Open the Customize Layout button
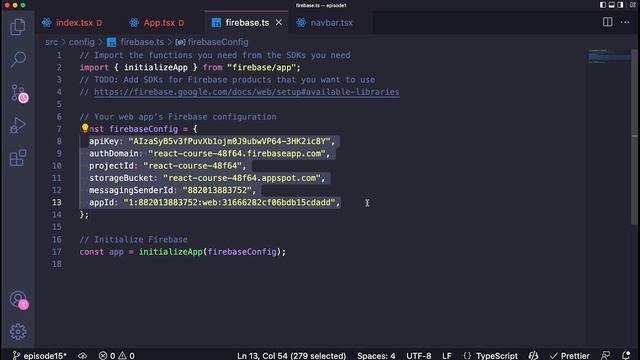The image size is (640, 360). tap(633, 5)
